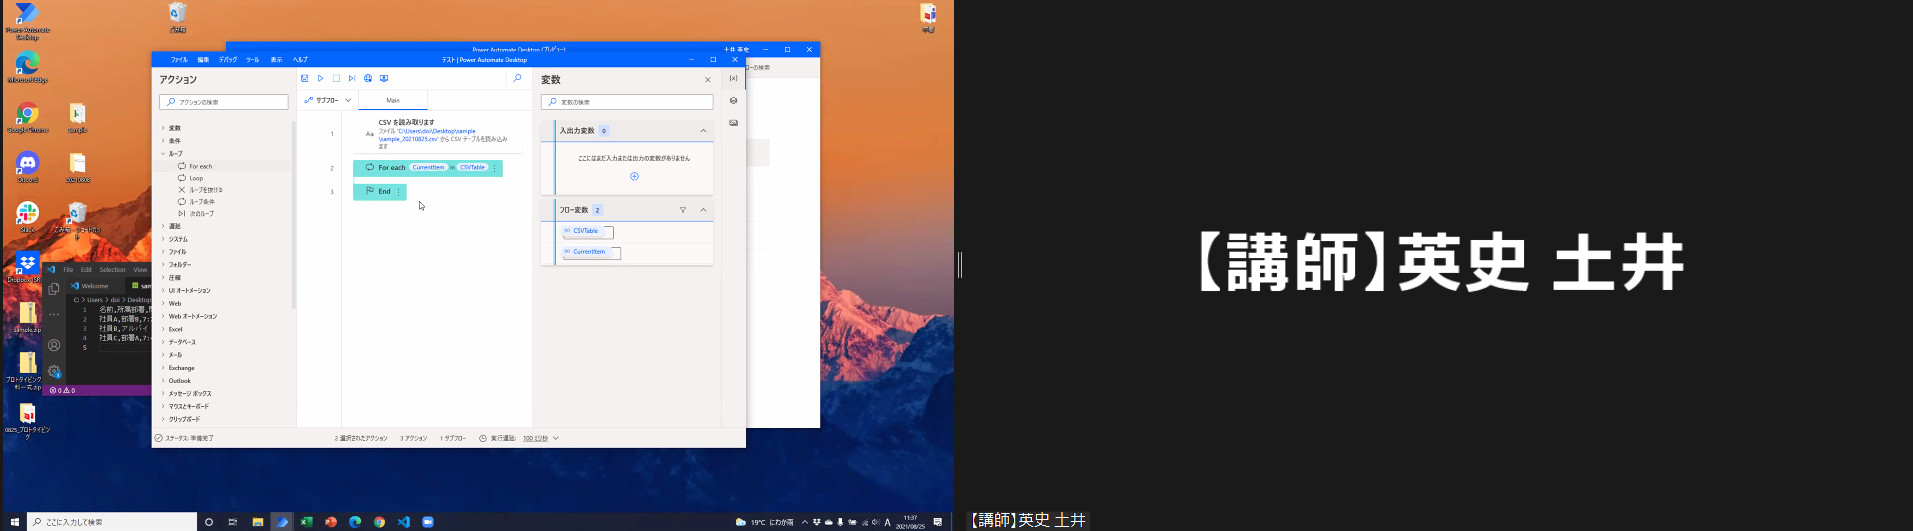Select the End action block
Screen dimensions: 1913x531
379,192
